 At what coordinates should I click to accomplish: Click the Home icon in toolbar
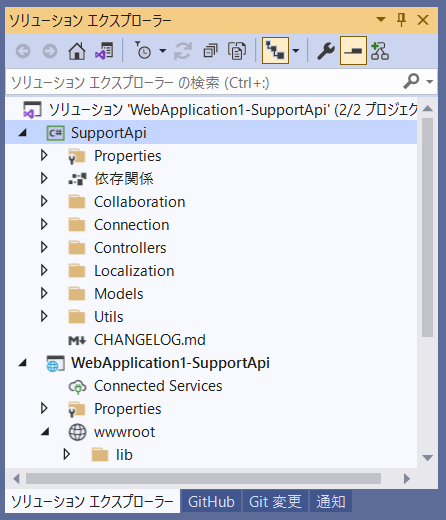tap(77, 51)
